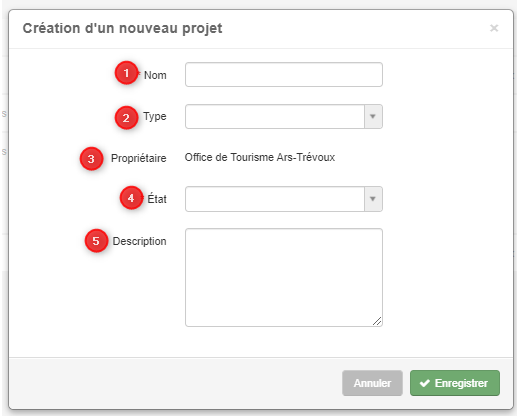Save the project with Enregistrer
Screen dimensions: 521x416
click(x=455, y=383)
